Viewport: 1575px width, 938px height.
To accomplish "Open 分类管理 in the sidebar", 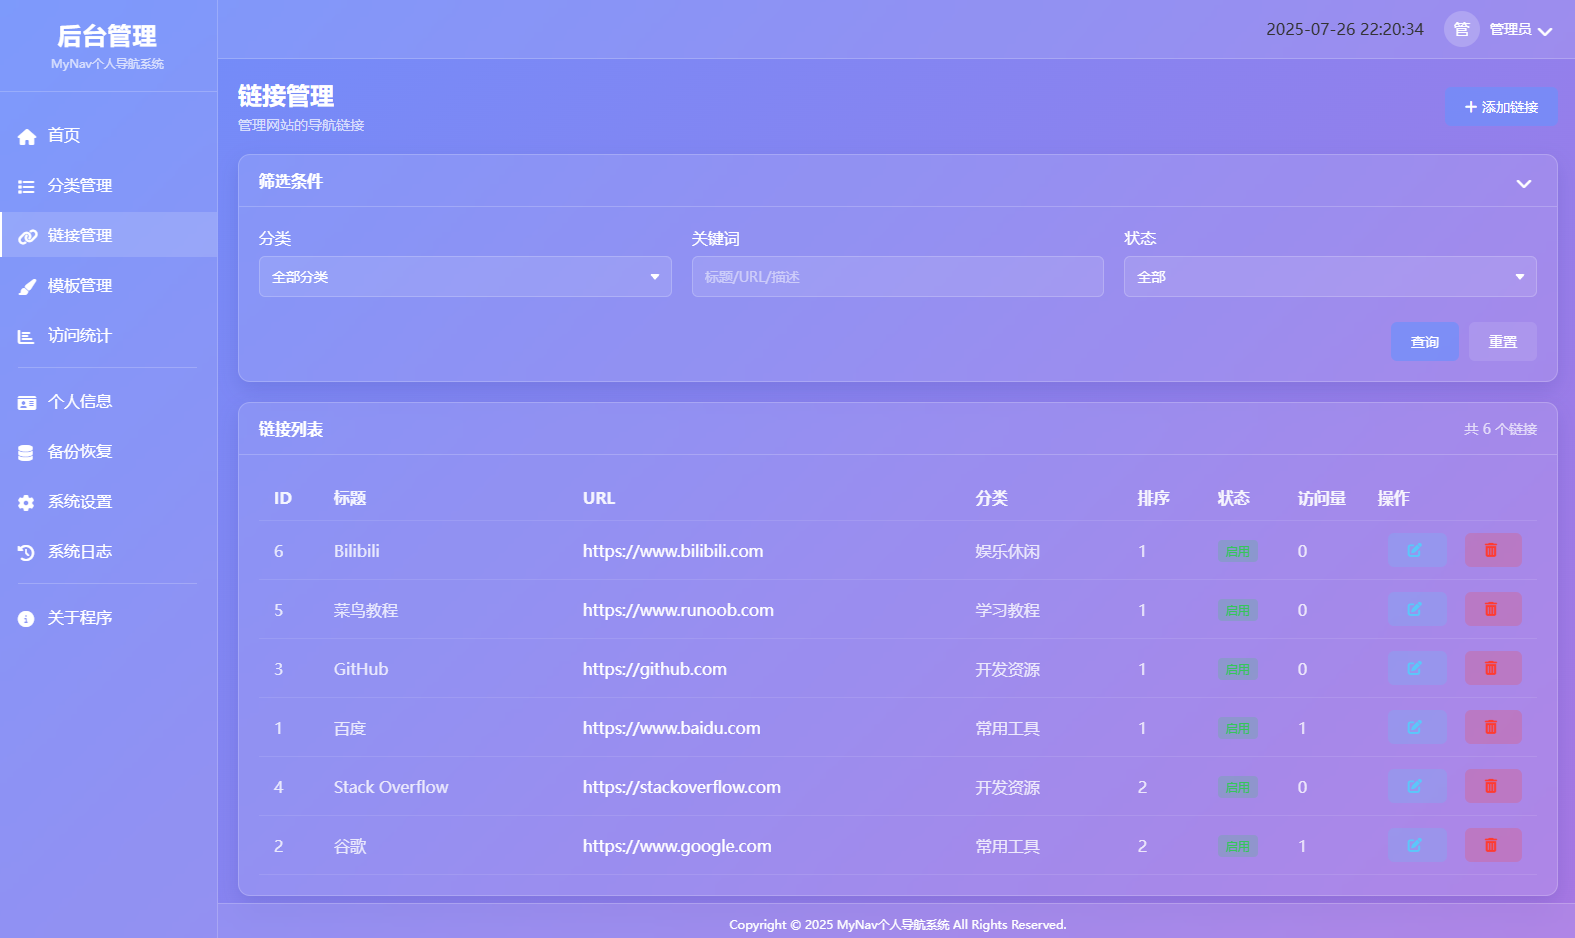I will [80, 186].
